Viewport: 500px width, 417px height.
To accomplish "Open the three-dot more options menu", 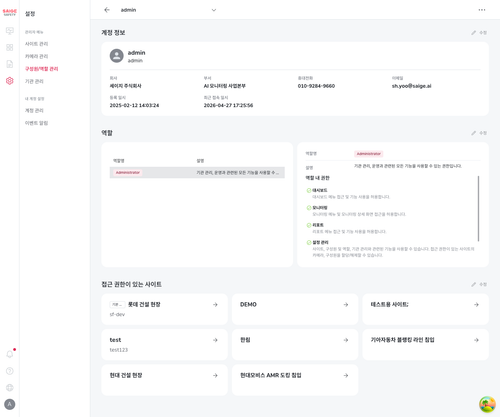I will (482, 10).
